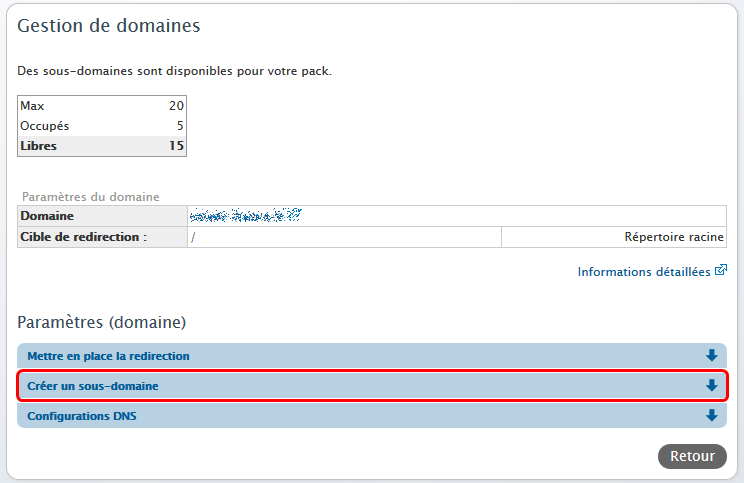Click the blurred domain name value
This screenshot has width=744, height=483.
[246, 215]
